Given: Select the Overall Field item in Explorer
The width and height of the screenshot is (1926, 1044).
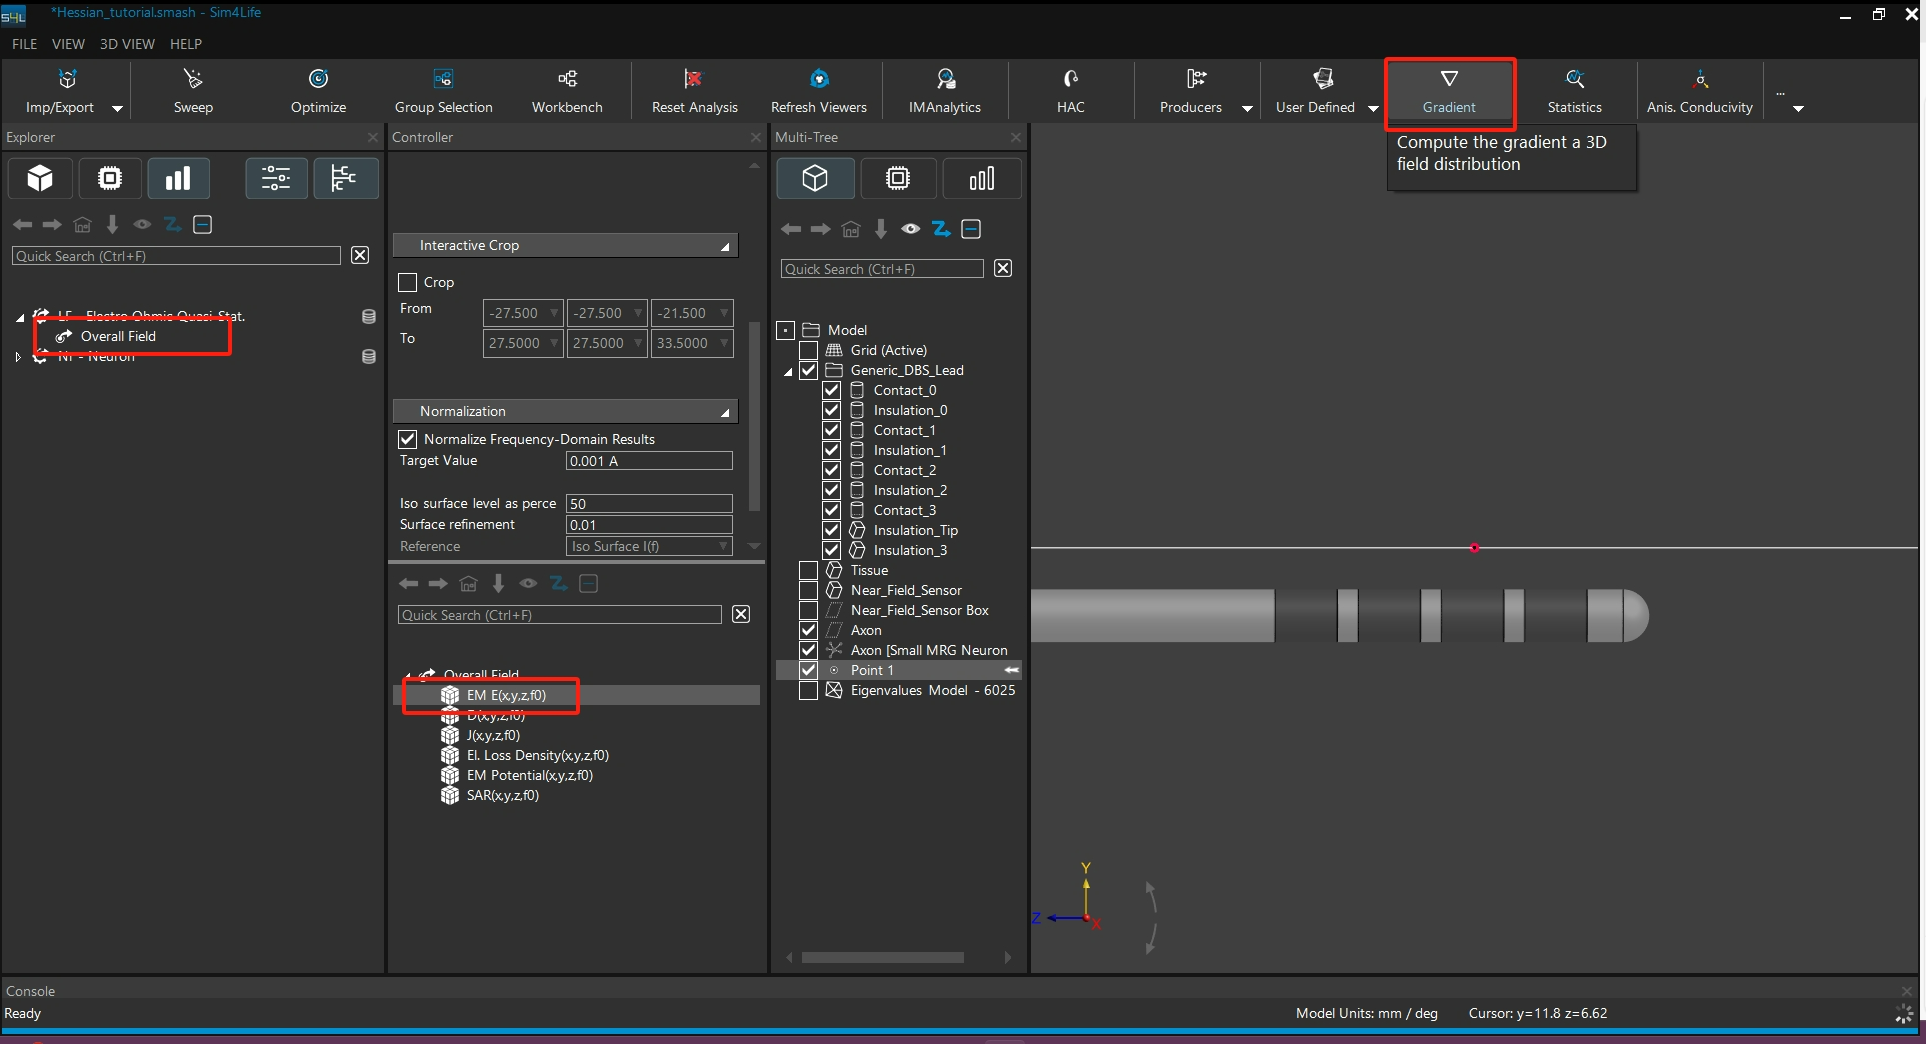Looking at the screenshot, I should click(x=118, y=336).
